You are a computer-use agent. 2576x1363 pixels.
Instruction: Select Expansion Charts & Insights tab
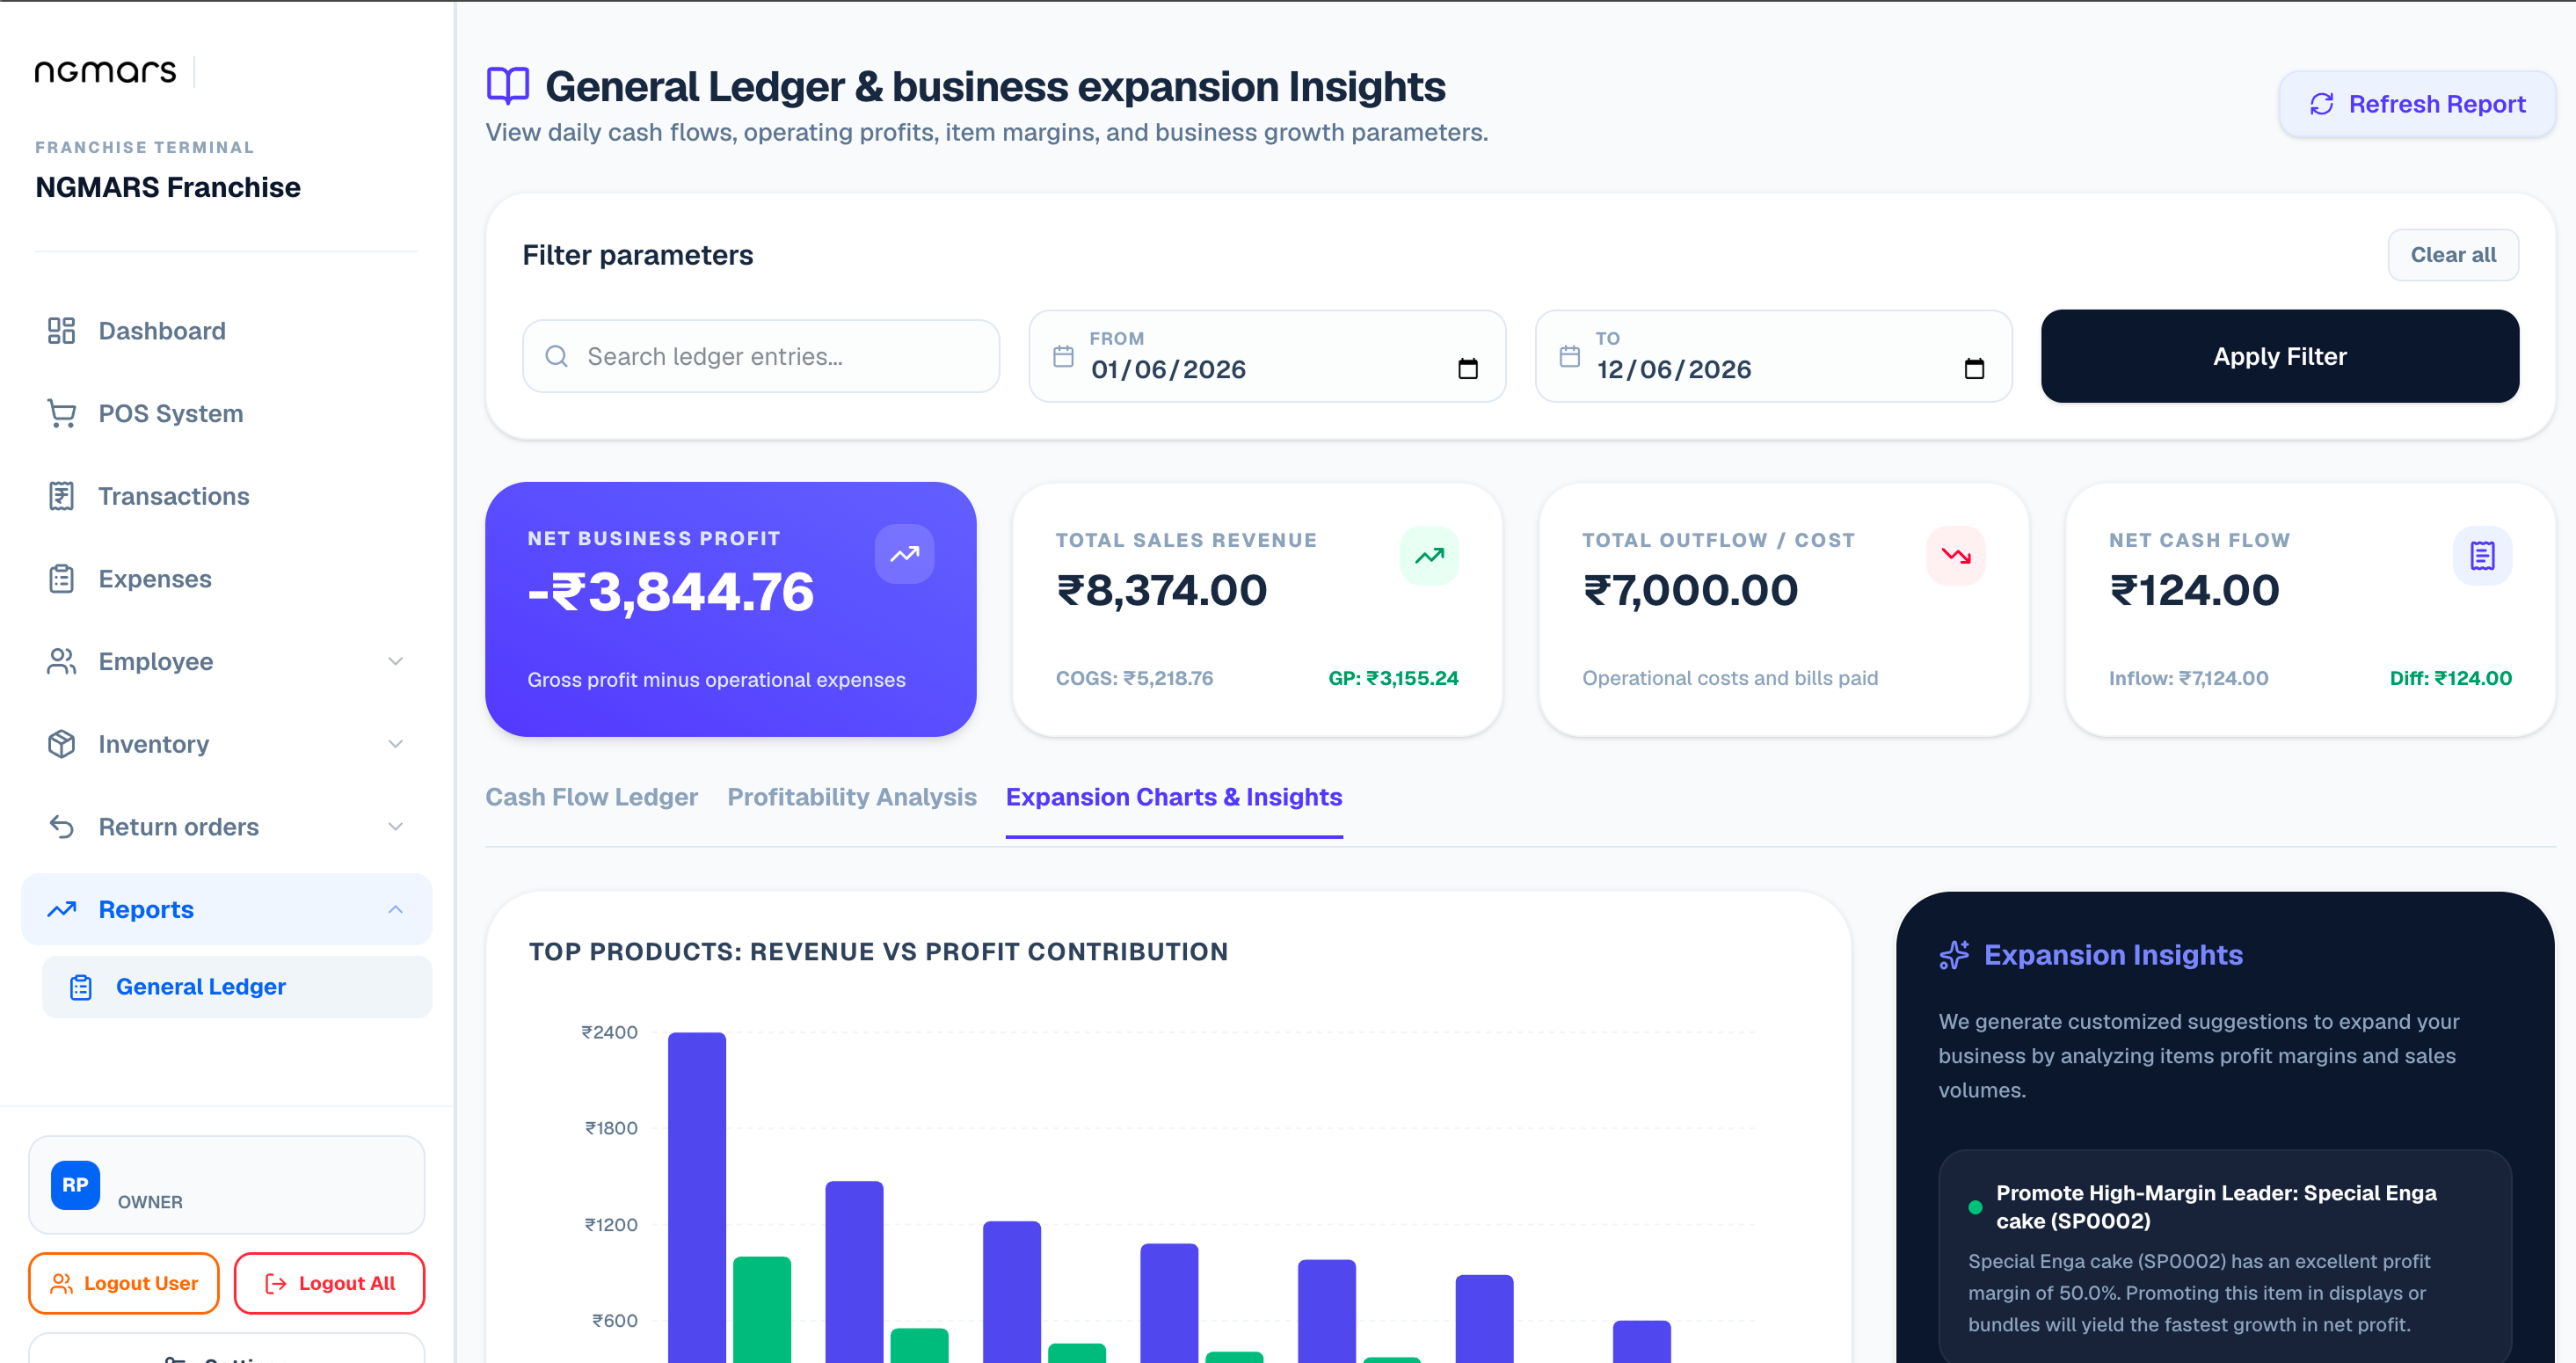pos(1174,797)
